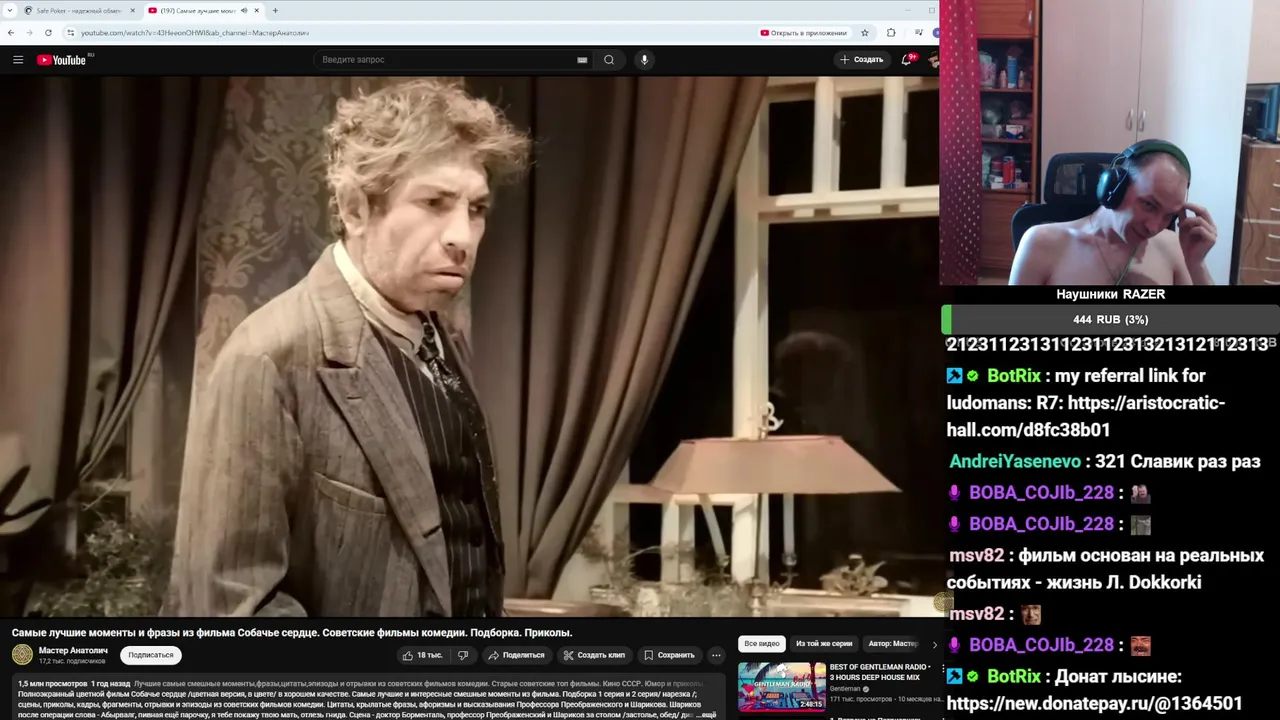1280x720 pixels.
Task: Click chat username 'AndreiYasenevo'
Action: coord(1015,462)
